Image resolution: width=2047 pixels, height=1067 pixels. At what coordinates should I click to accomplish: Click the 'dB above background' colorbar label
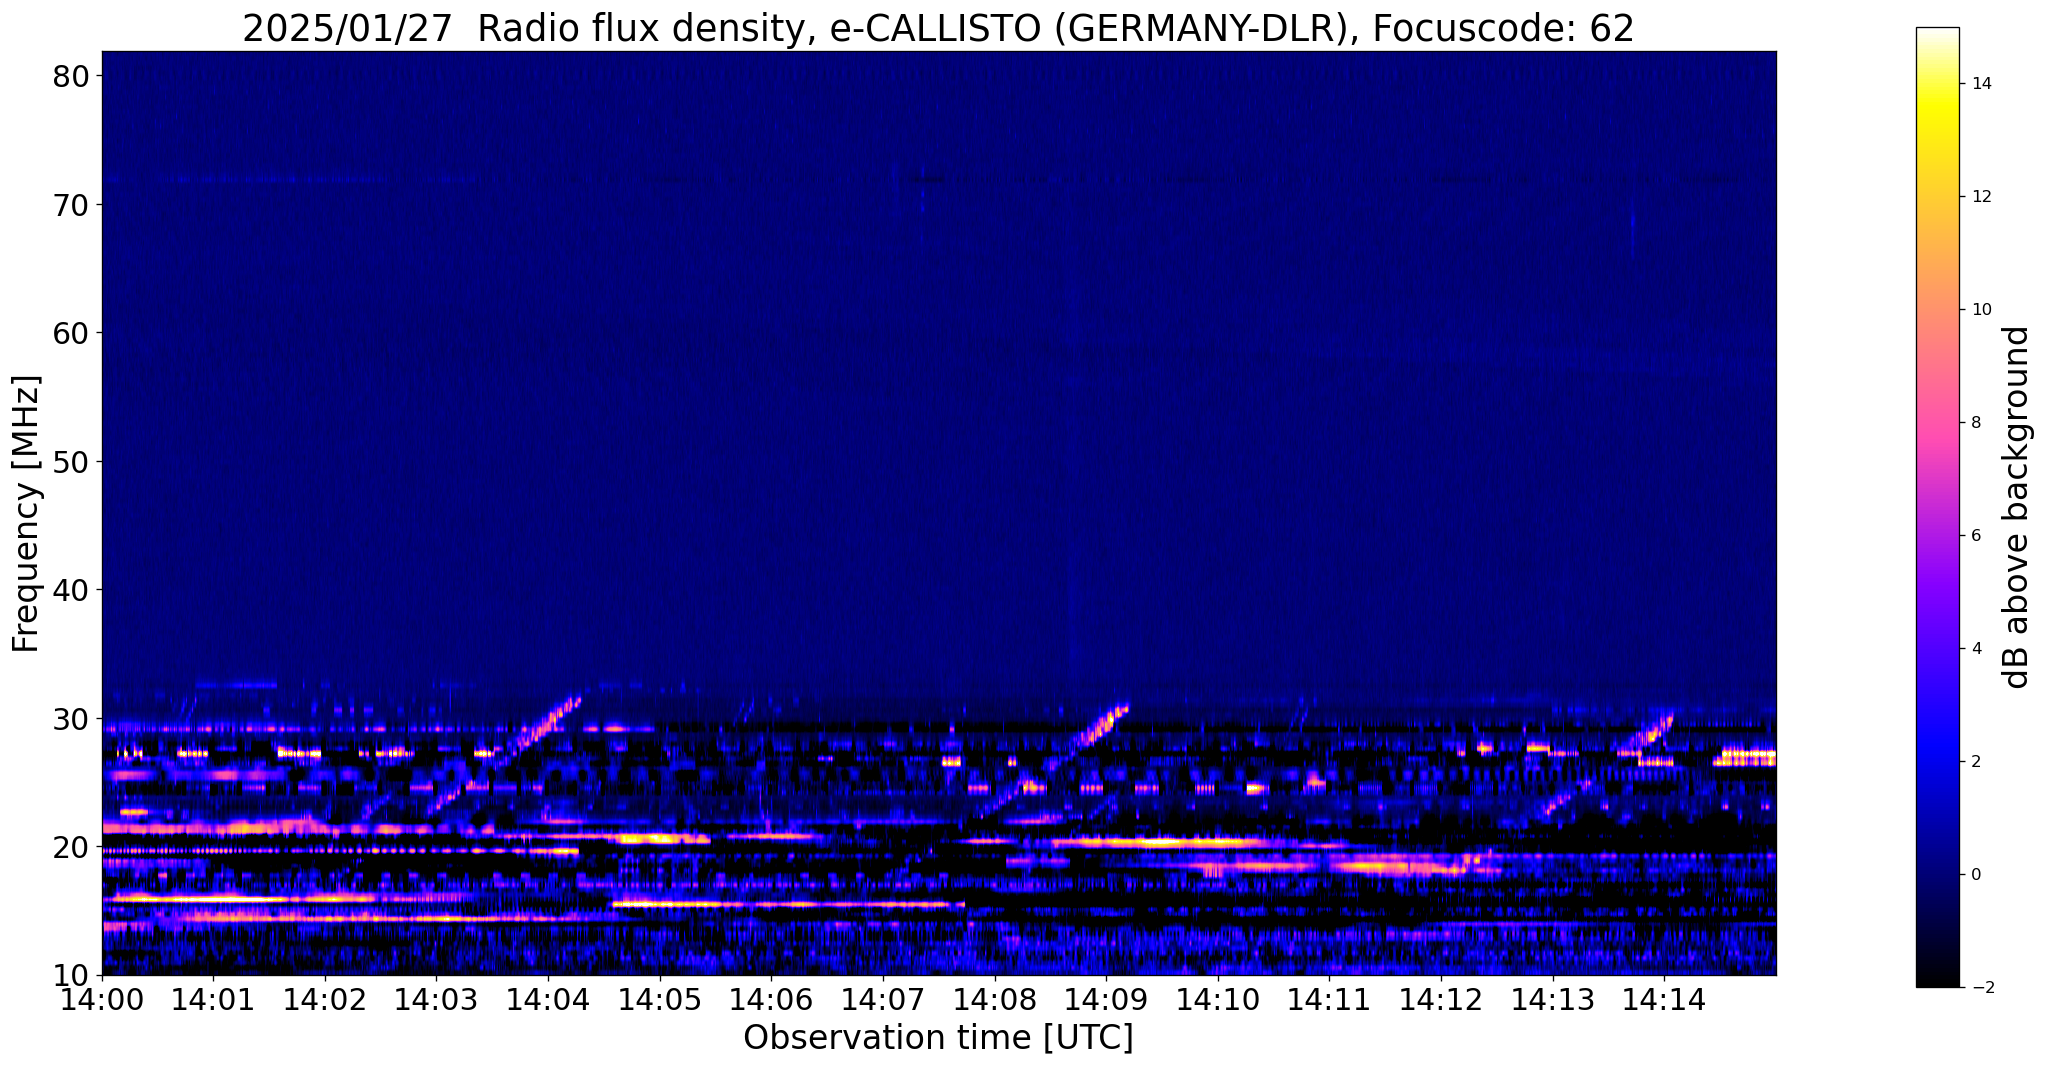(2017, 507)
